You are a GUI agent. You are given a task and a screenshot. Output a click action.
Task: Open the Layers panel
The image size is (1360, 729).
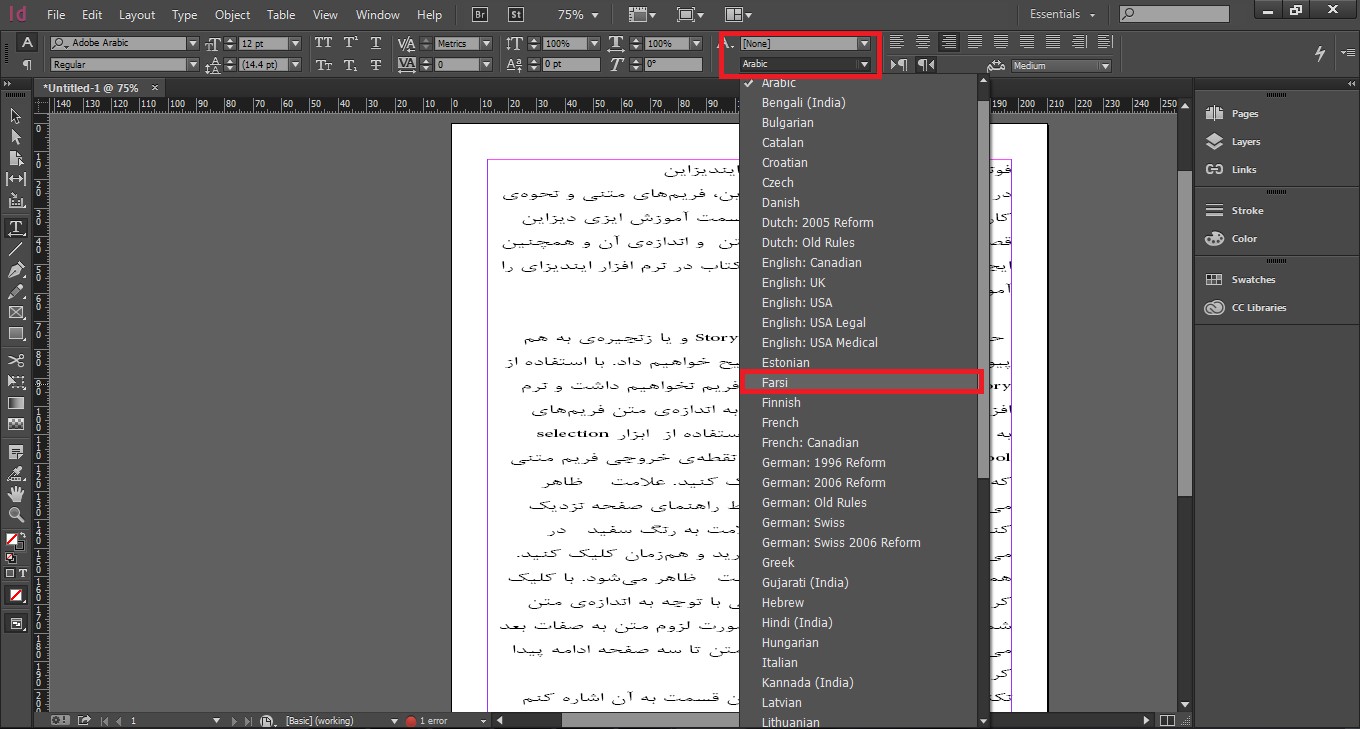click(x=1246, y=142)
